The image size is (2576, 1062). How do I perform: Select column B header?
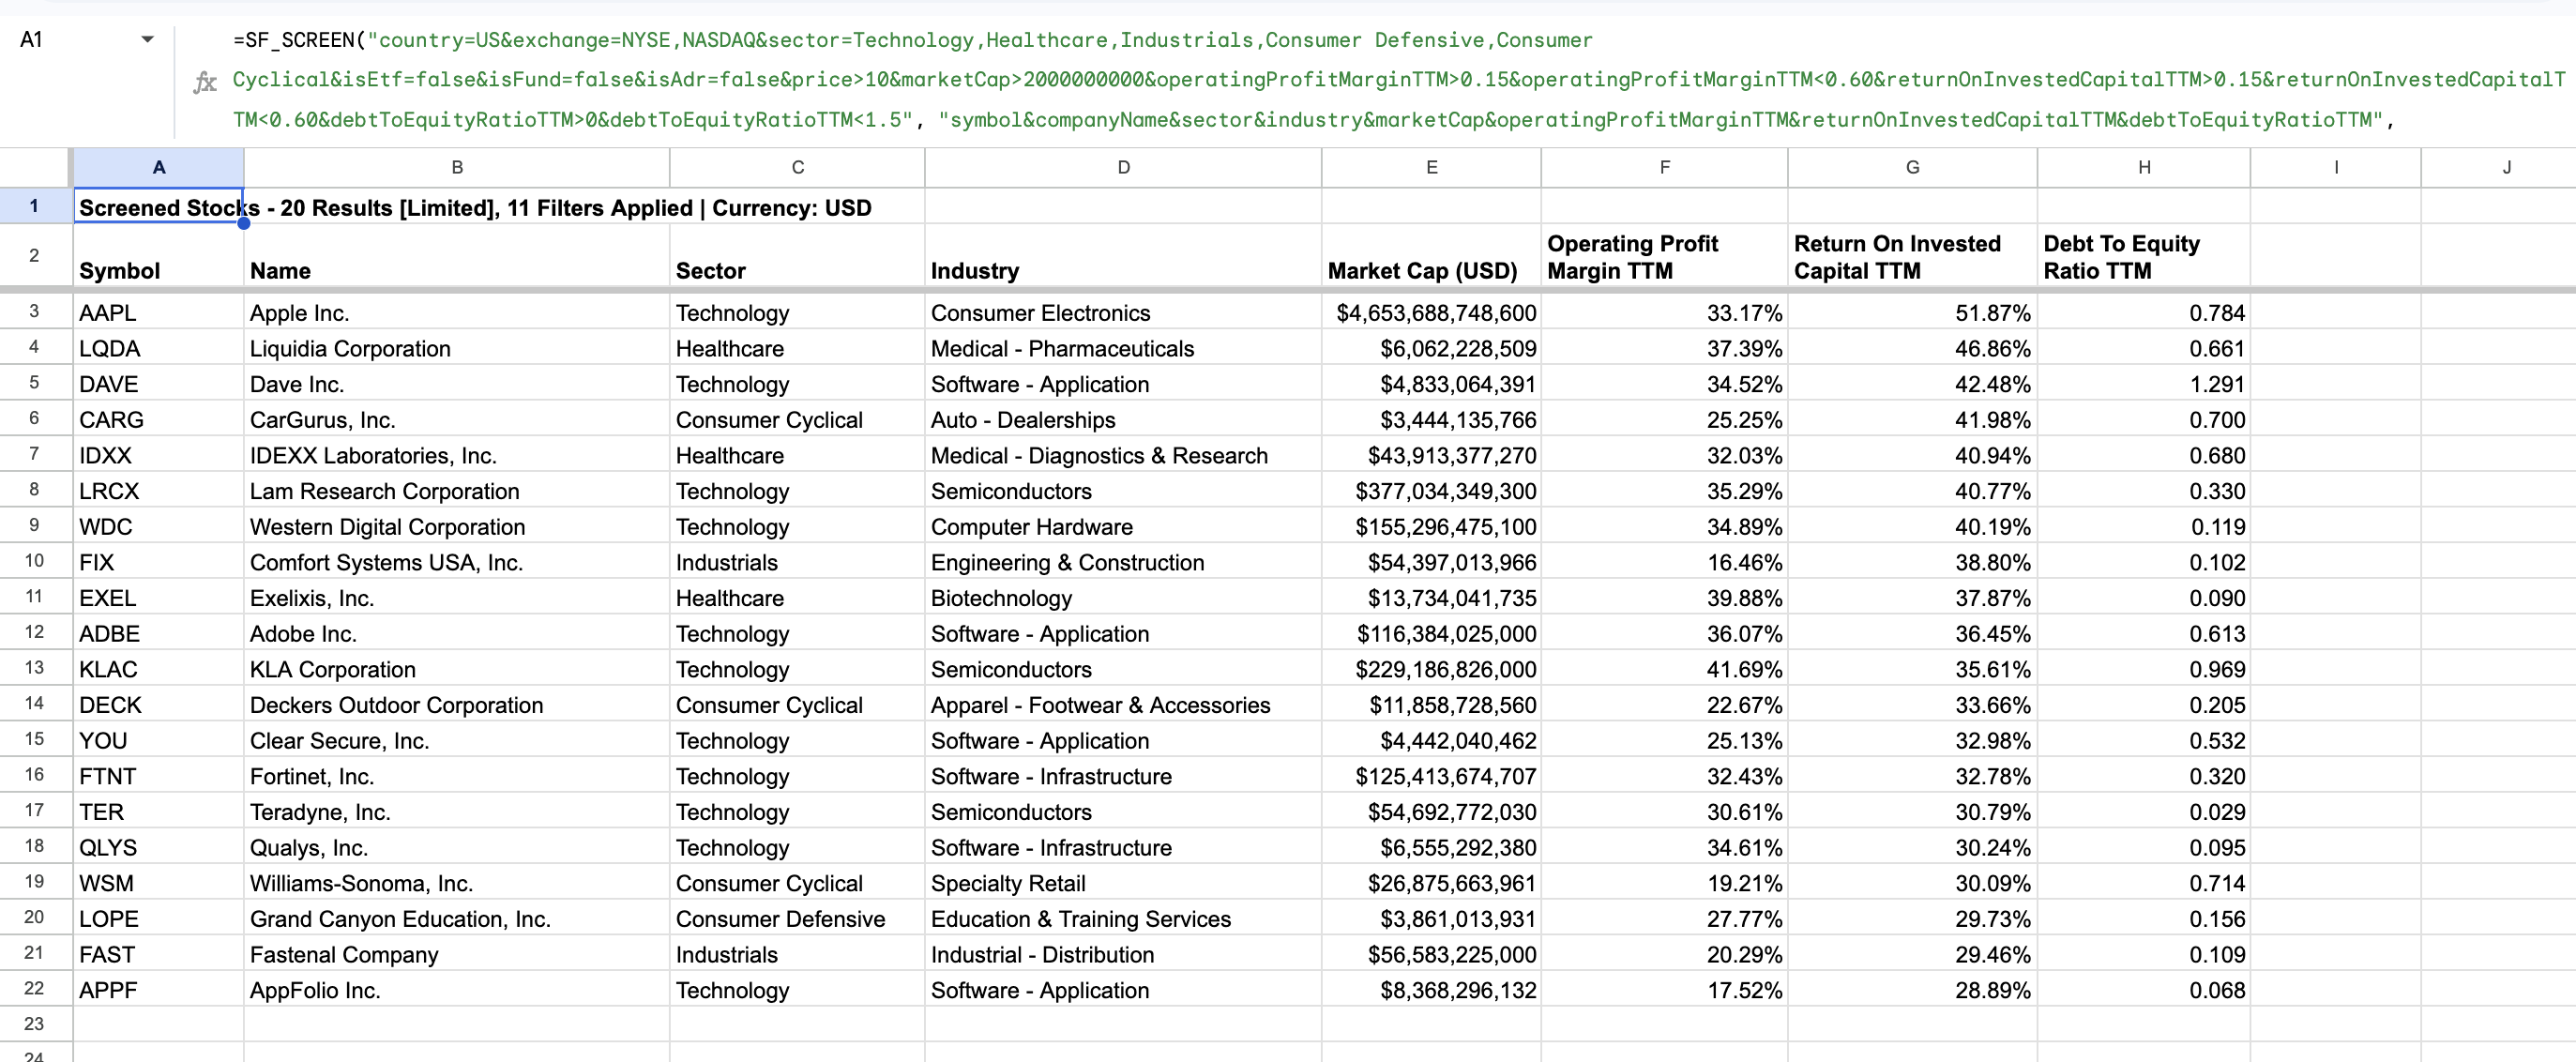[x=457, y=168]
